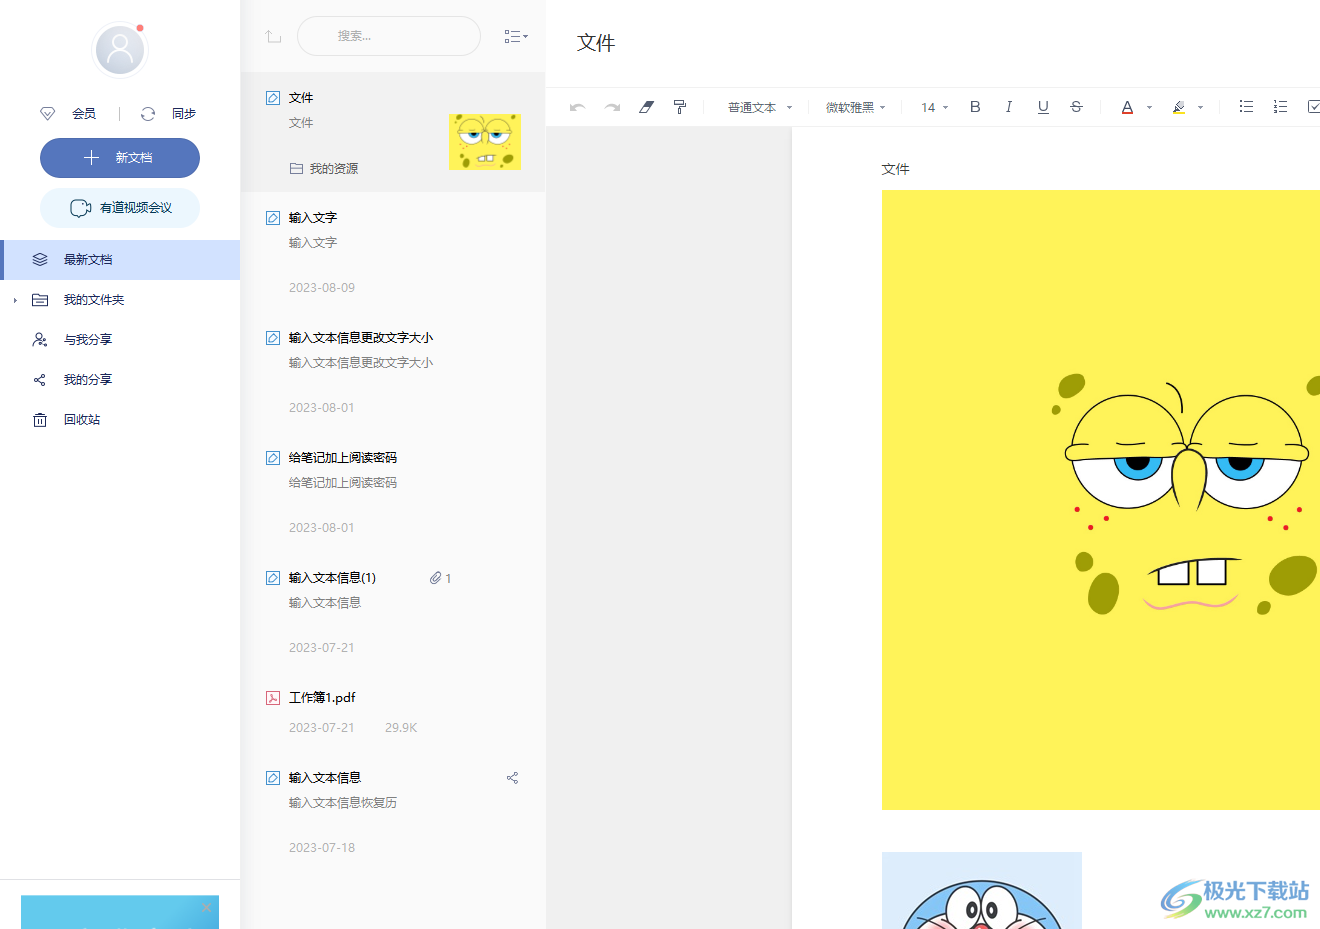
Task: Open note 输入文本信息更改文字大小
Action: [393, 372]
